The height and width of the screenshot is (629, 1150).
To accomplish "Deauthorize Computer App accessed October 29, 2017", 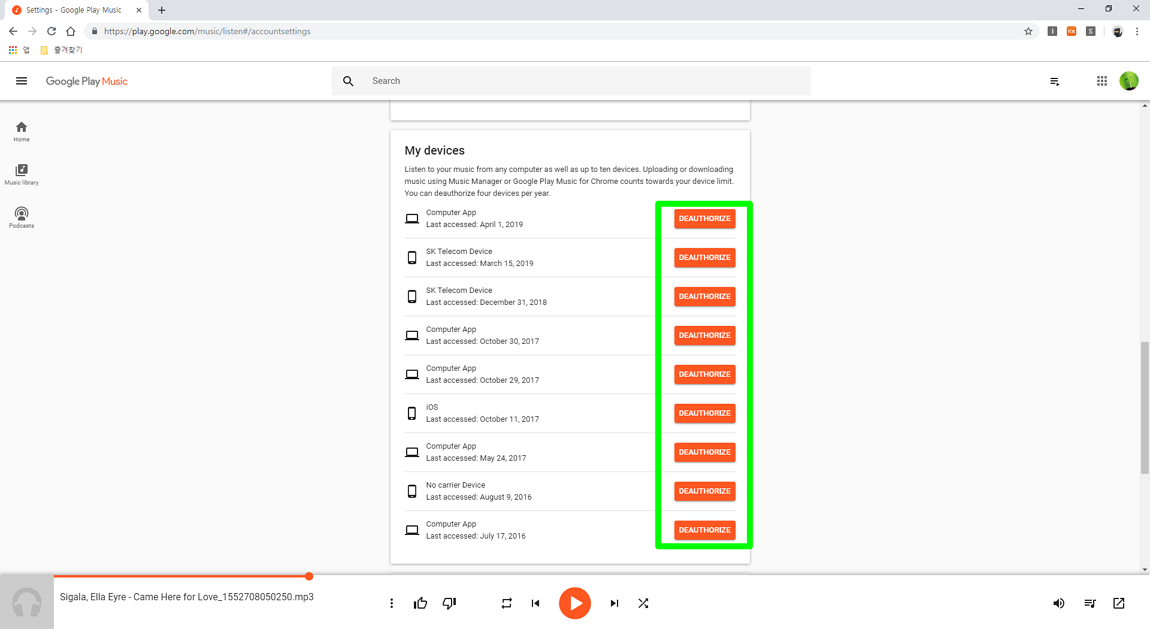I will pos(704,374).
